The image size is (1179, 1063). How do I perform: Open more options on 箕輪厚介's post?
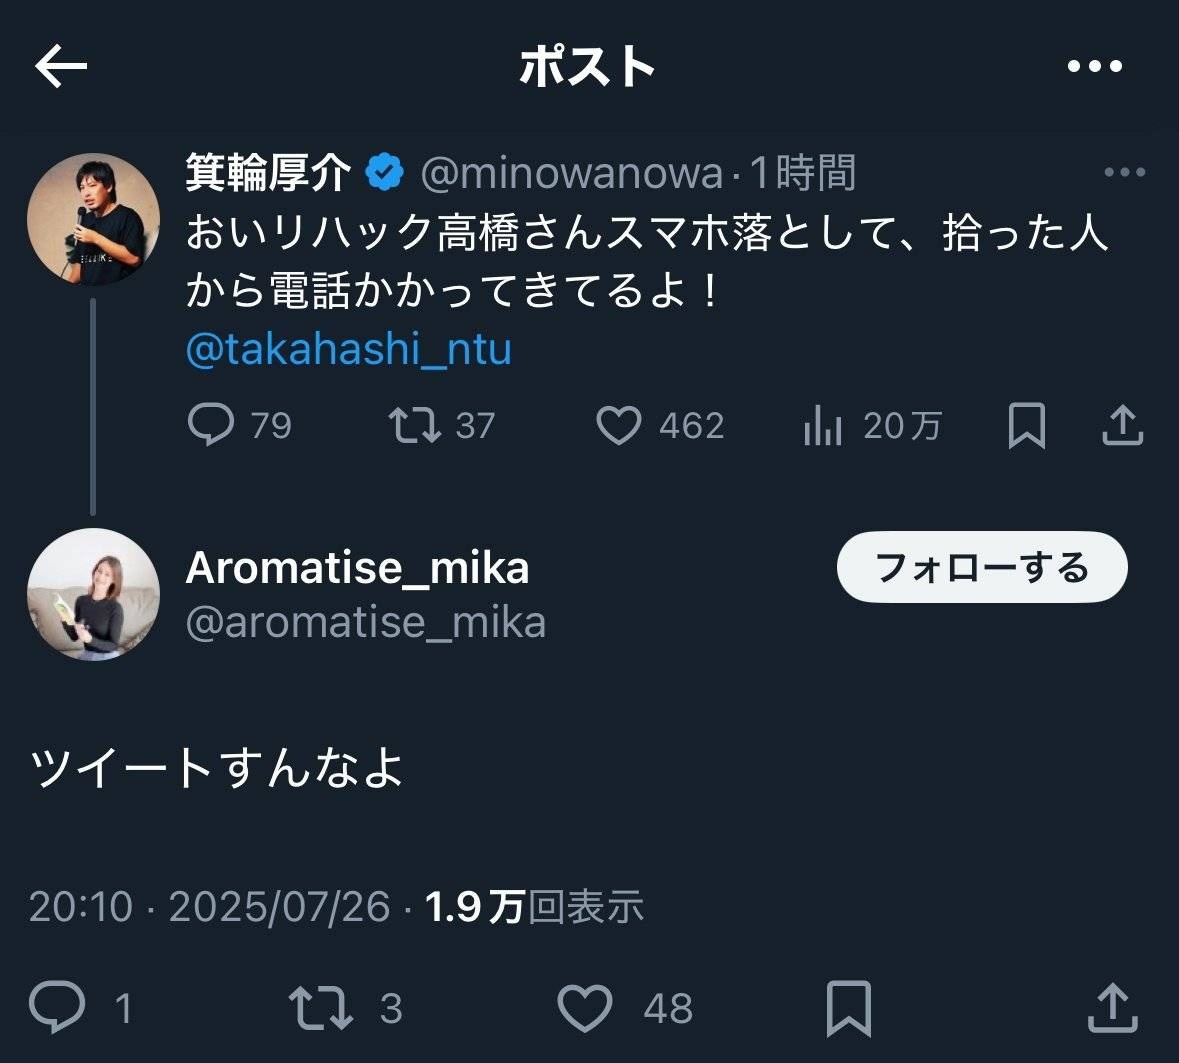point(1124,173)
